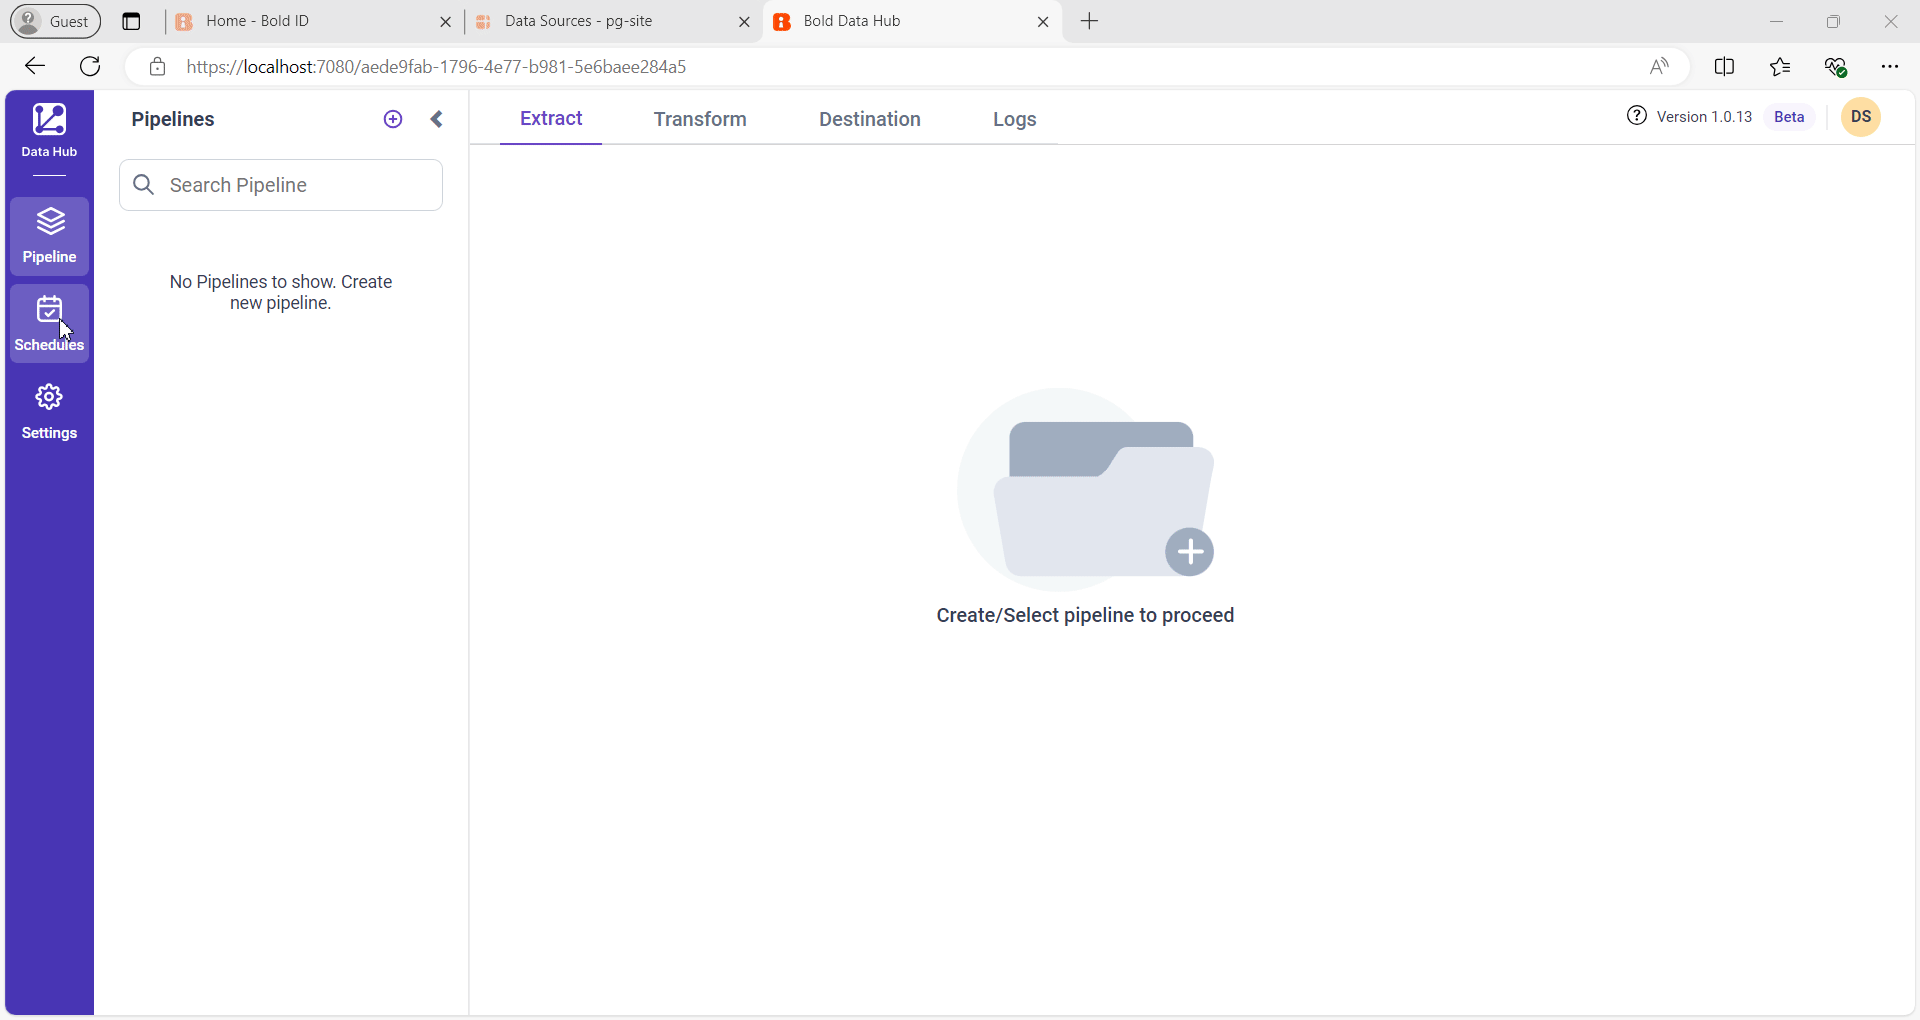Open the browser Favorites star icon

click(x=1780, y=66)
